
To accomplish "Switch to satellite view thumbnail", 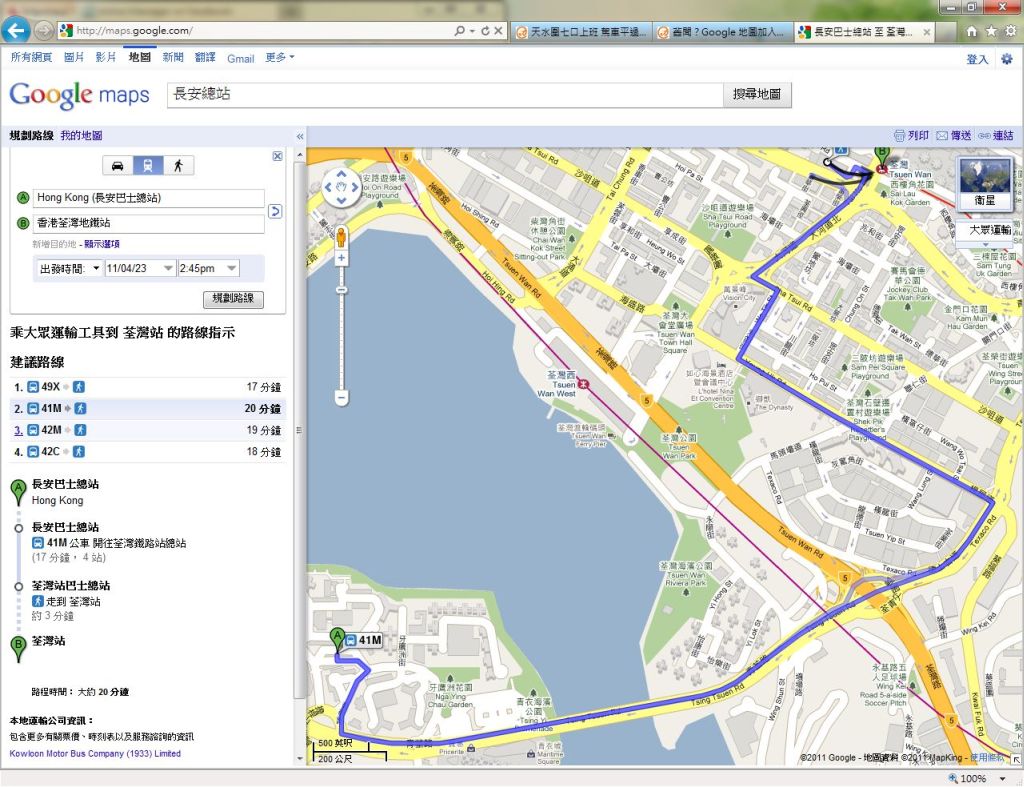I will 985,184.
